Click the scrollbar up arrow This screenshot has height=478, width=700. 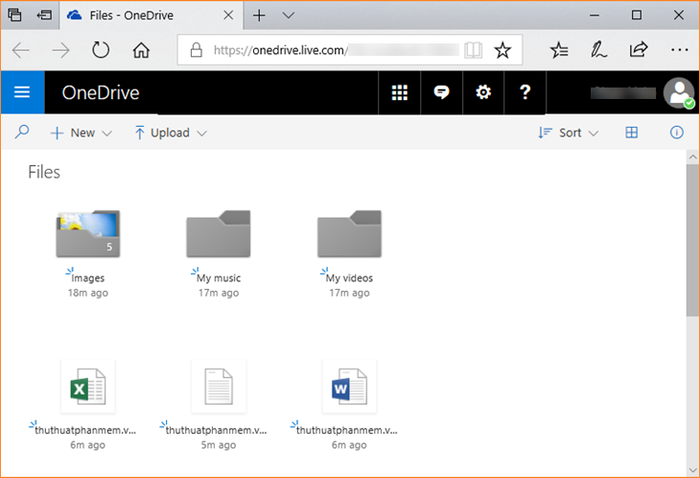692,157
